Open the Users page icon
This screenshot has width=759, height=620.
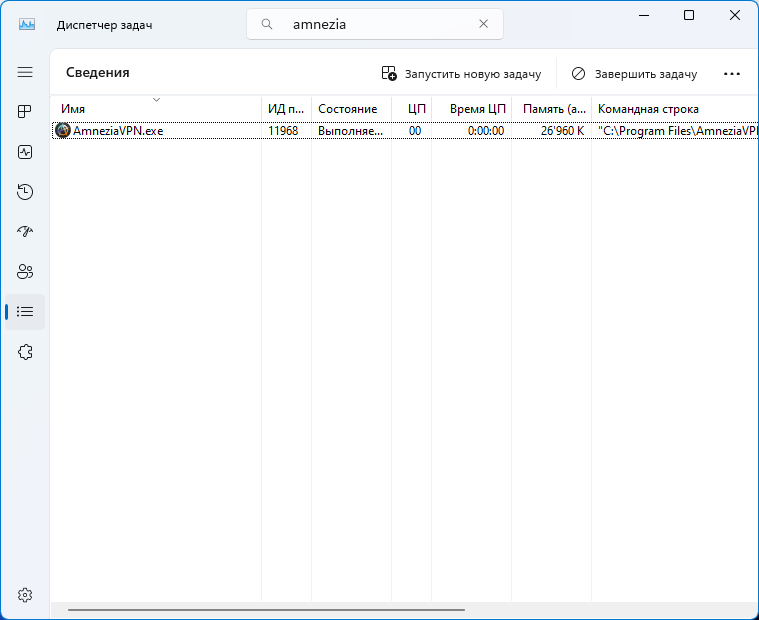point(25,272)
